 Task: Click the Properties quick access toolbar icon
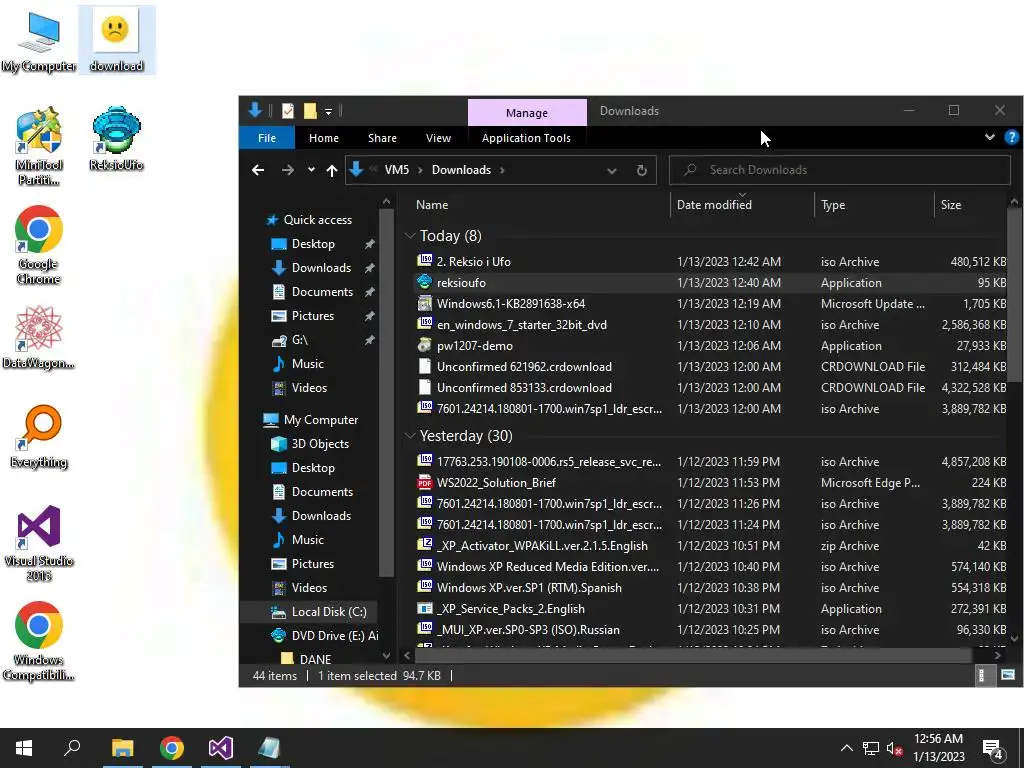287,111
